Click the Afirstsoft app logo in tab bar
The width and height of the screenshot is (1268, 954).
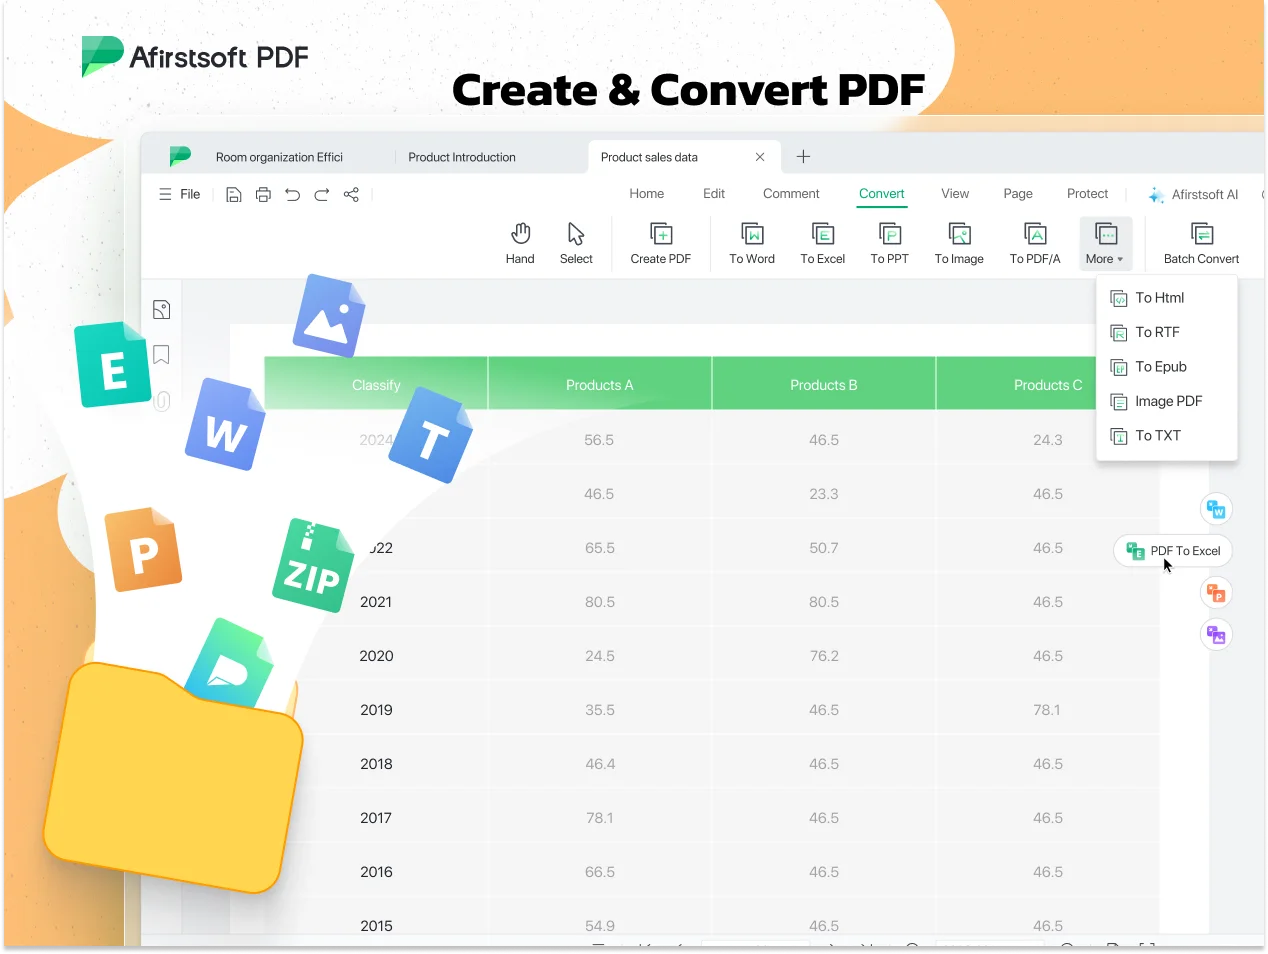point(180,156)
